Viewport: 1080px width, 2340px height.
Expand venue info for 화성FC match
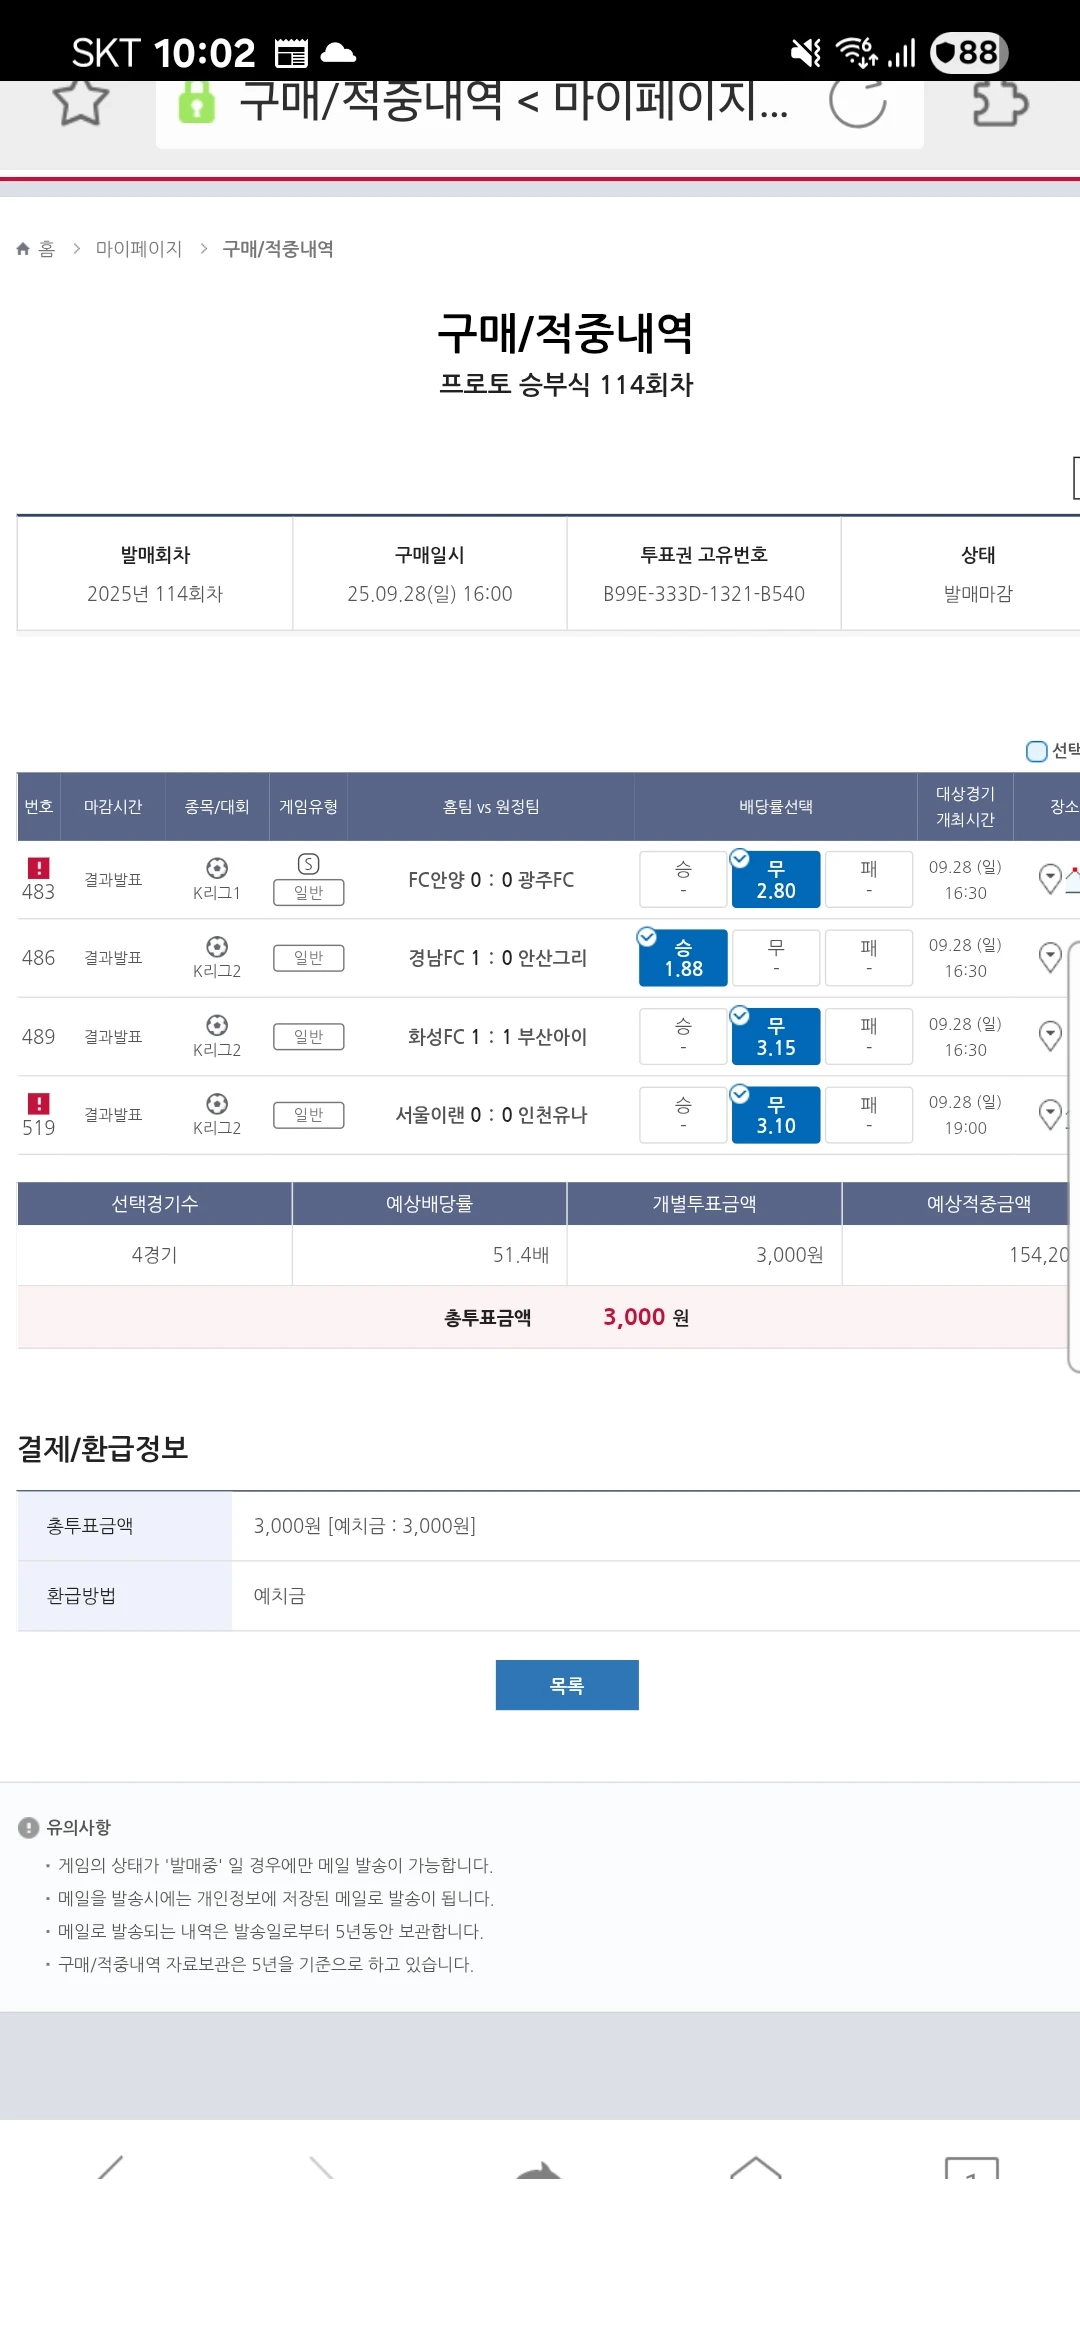coord(1050,1036)
